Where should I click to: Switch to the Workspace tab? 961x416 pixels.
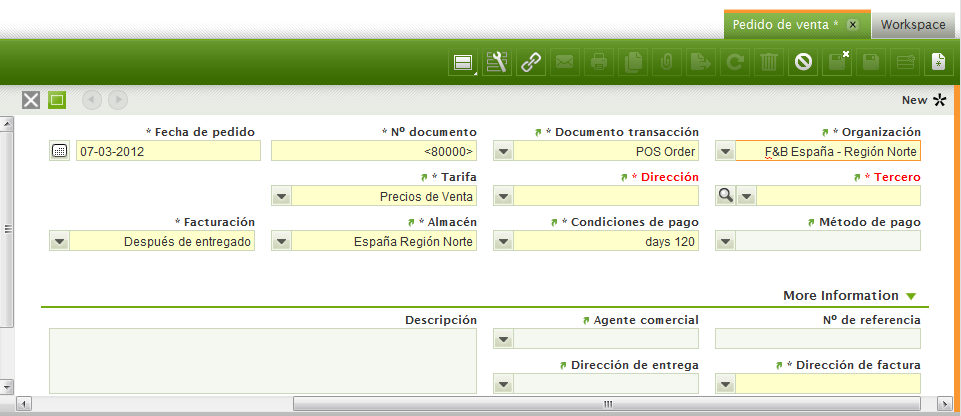tap(913, 25)
